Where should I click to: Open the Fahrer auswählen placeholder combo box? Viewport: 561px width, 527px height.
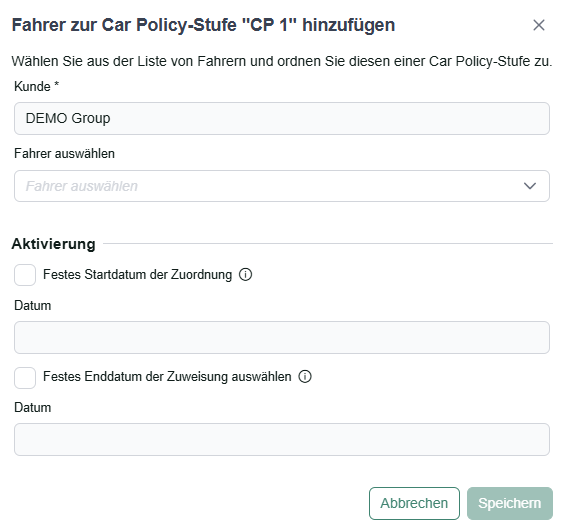[282, 186]
